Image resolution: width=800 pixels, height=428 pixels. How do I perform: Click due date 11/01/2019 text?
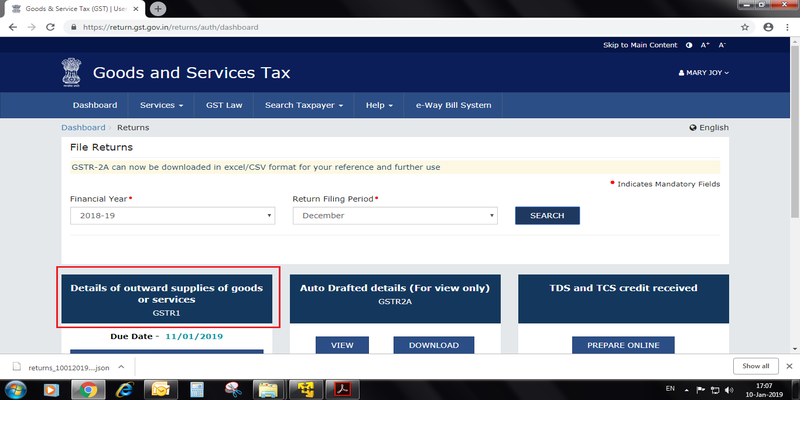[194, 337]
